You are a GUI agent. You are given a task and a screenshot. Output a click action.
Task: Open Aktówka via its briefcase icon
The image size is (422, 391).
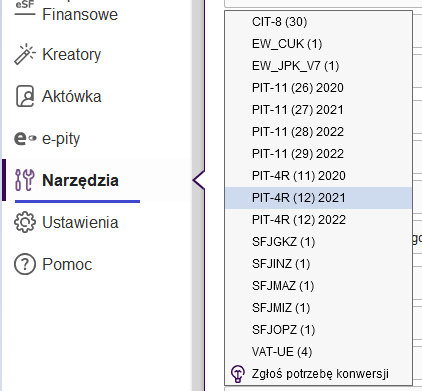25,96
